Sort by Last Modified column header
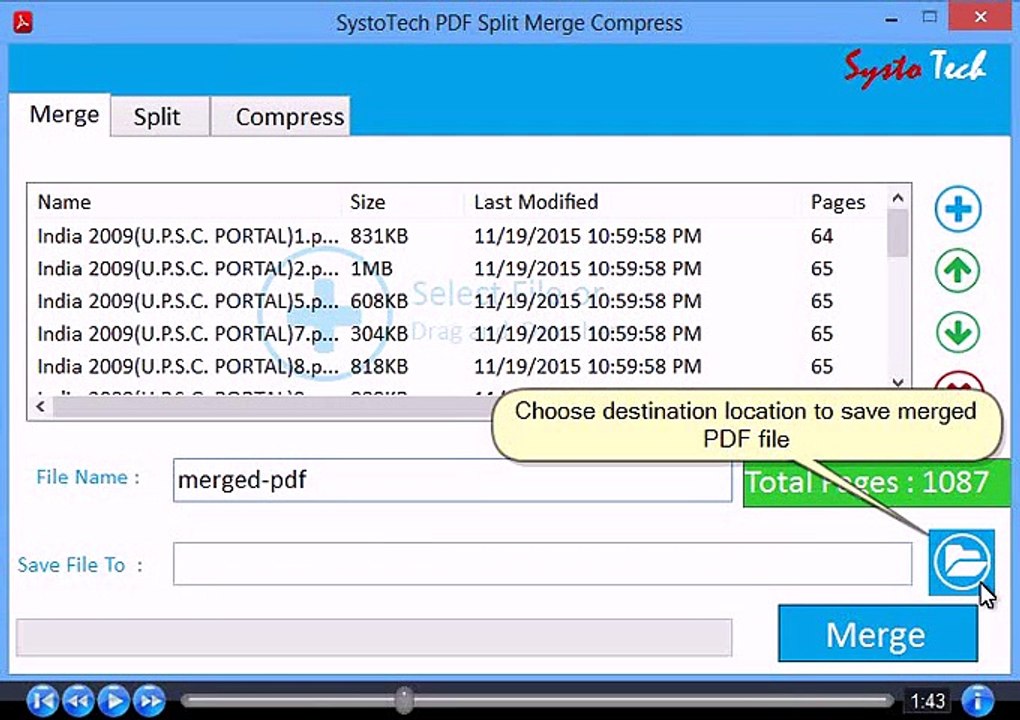Viewport: 1020px width, 720px height. coord(536,202)
